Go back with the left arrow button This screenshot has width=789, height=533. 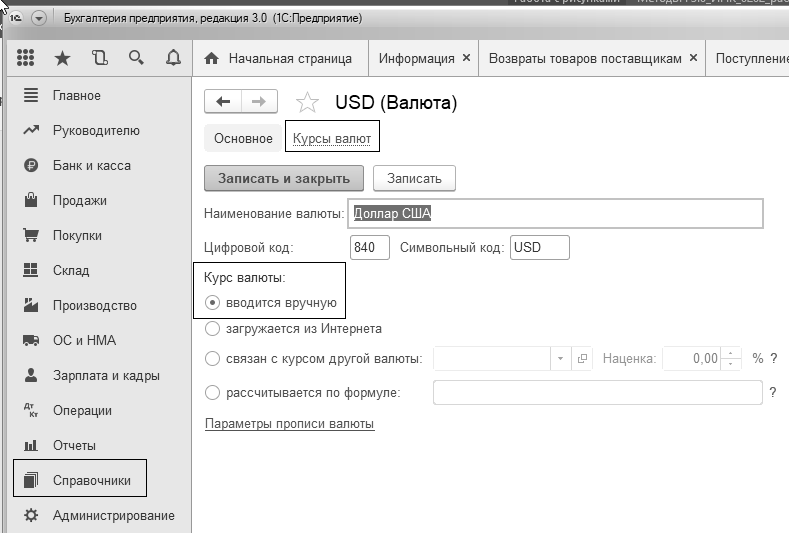pyautogui.click(x=223, y=102)
